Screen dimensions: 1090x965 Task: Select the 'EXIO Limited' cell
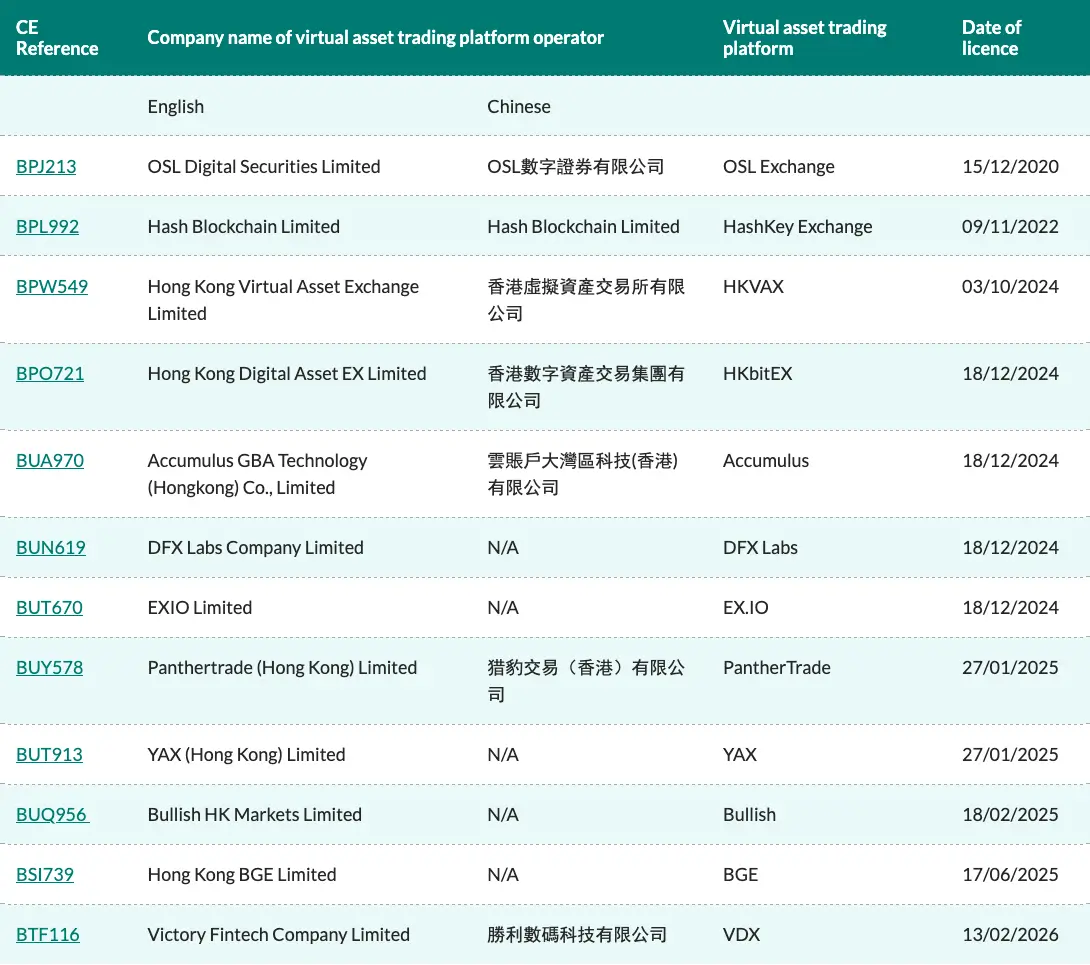[200, 608]
